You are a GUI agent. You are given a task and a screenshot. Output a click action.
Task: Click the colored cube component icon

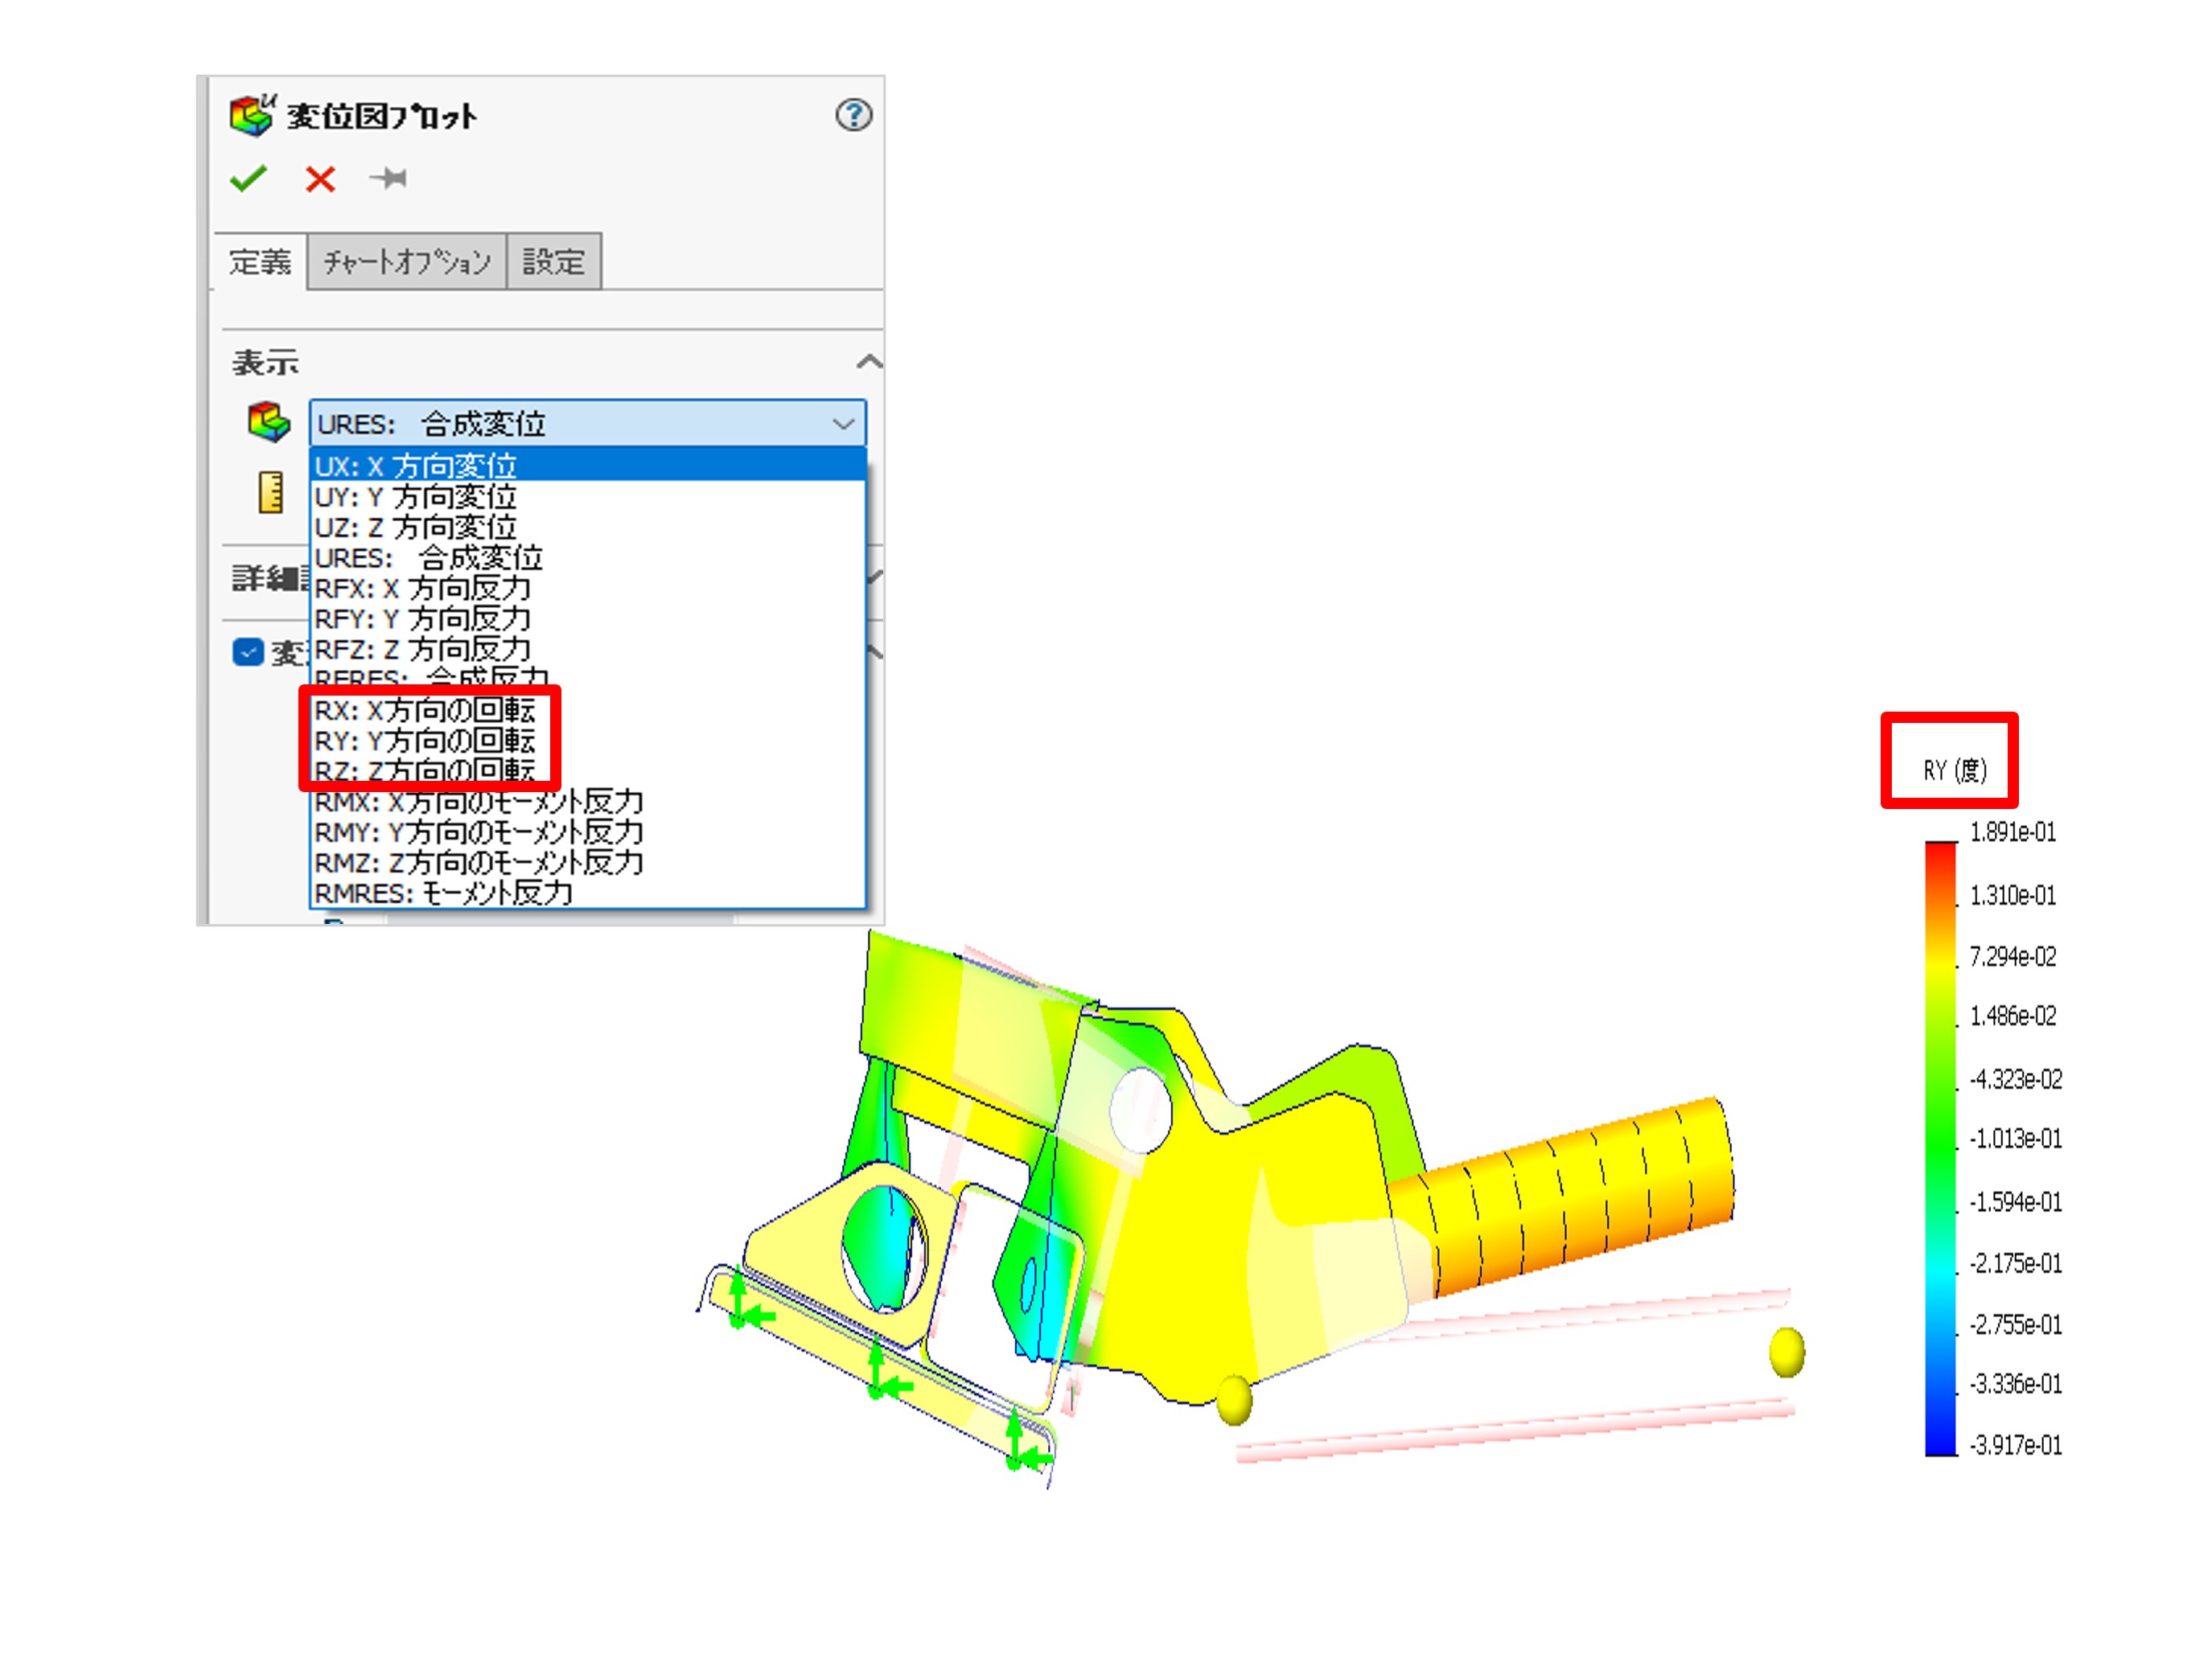click(269, 422)
